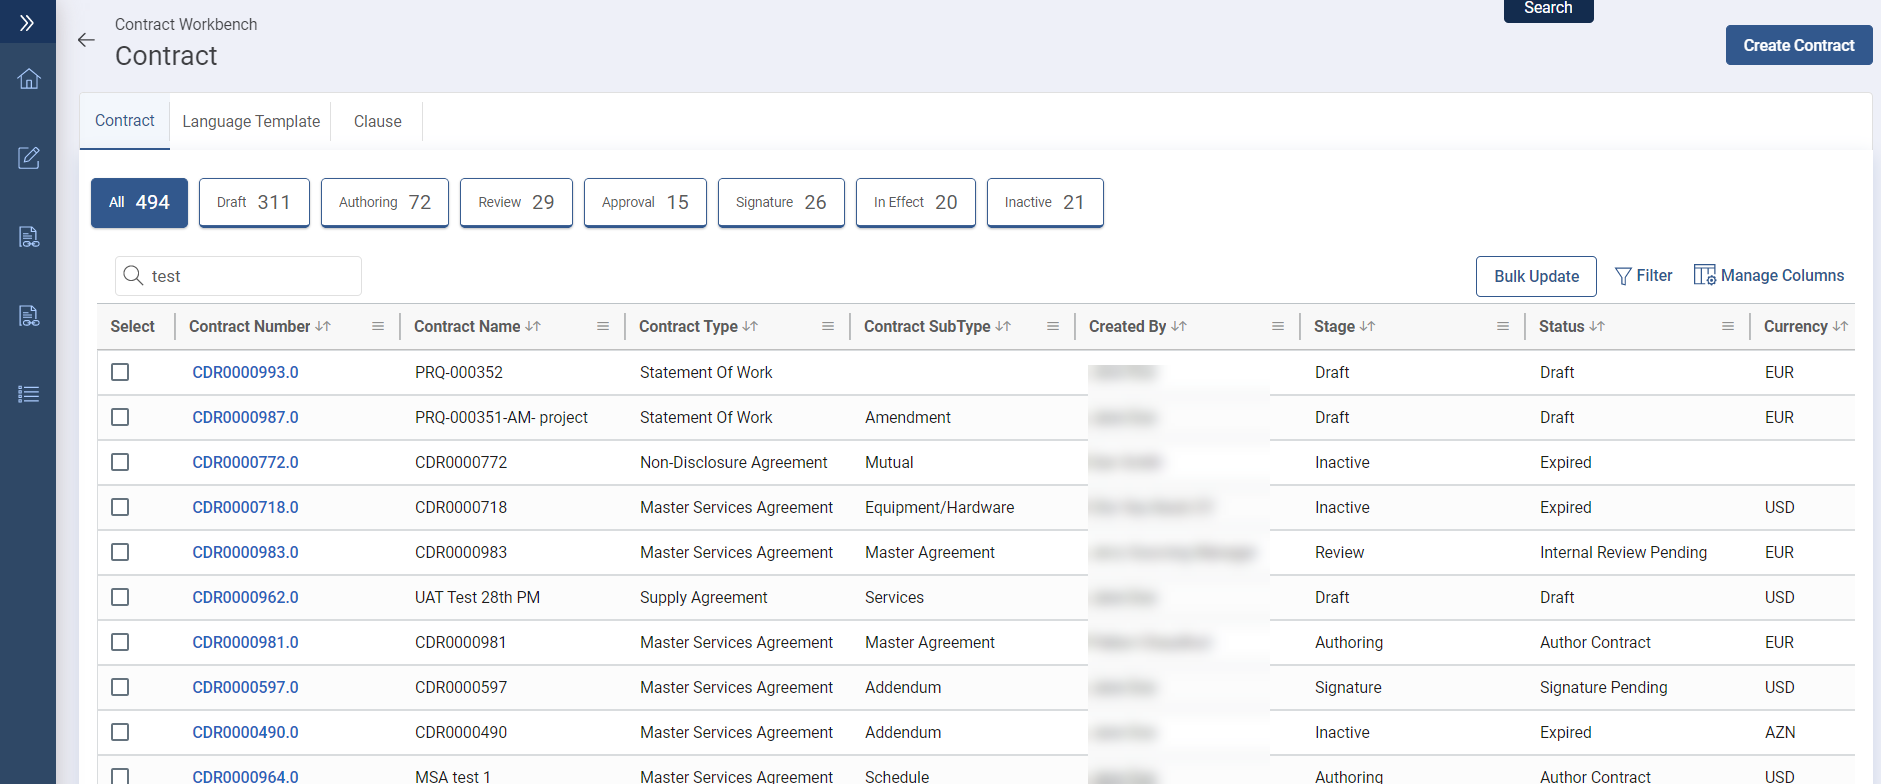Tick the checkbox for CDR0000772.0
Viewport: 1881px width, 784px height.
(x=120, y=462)
